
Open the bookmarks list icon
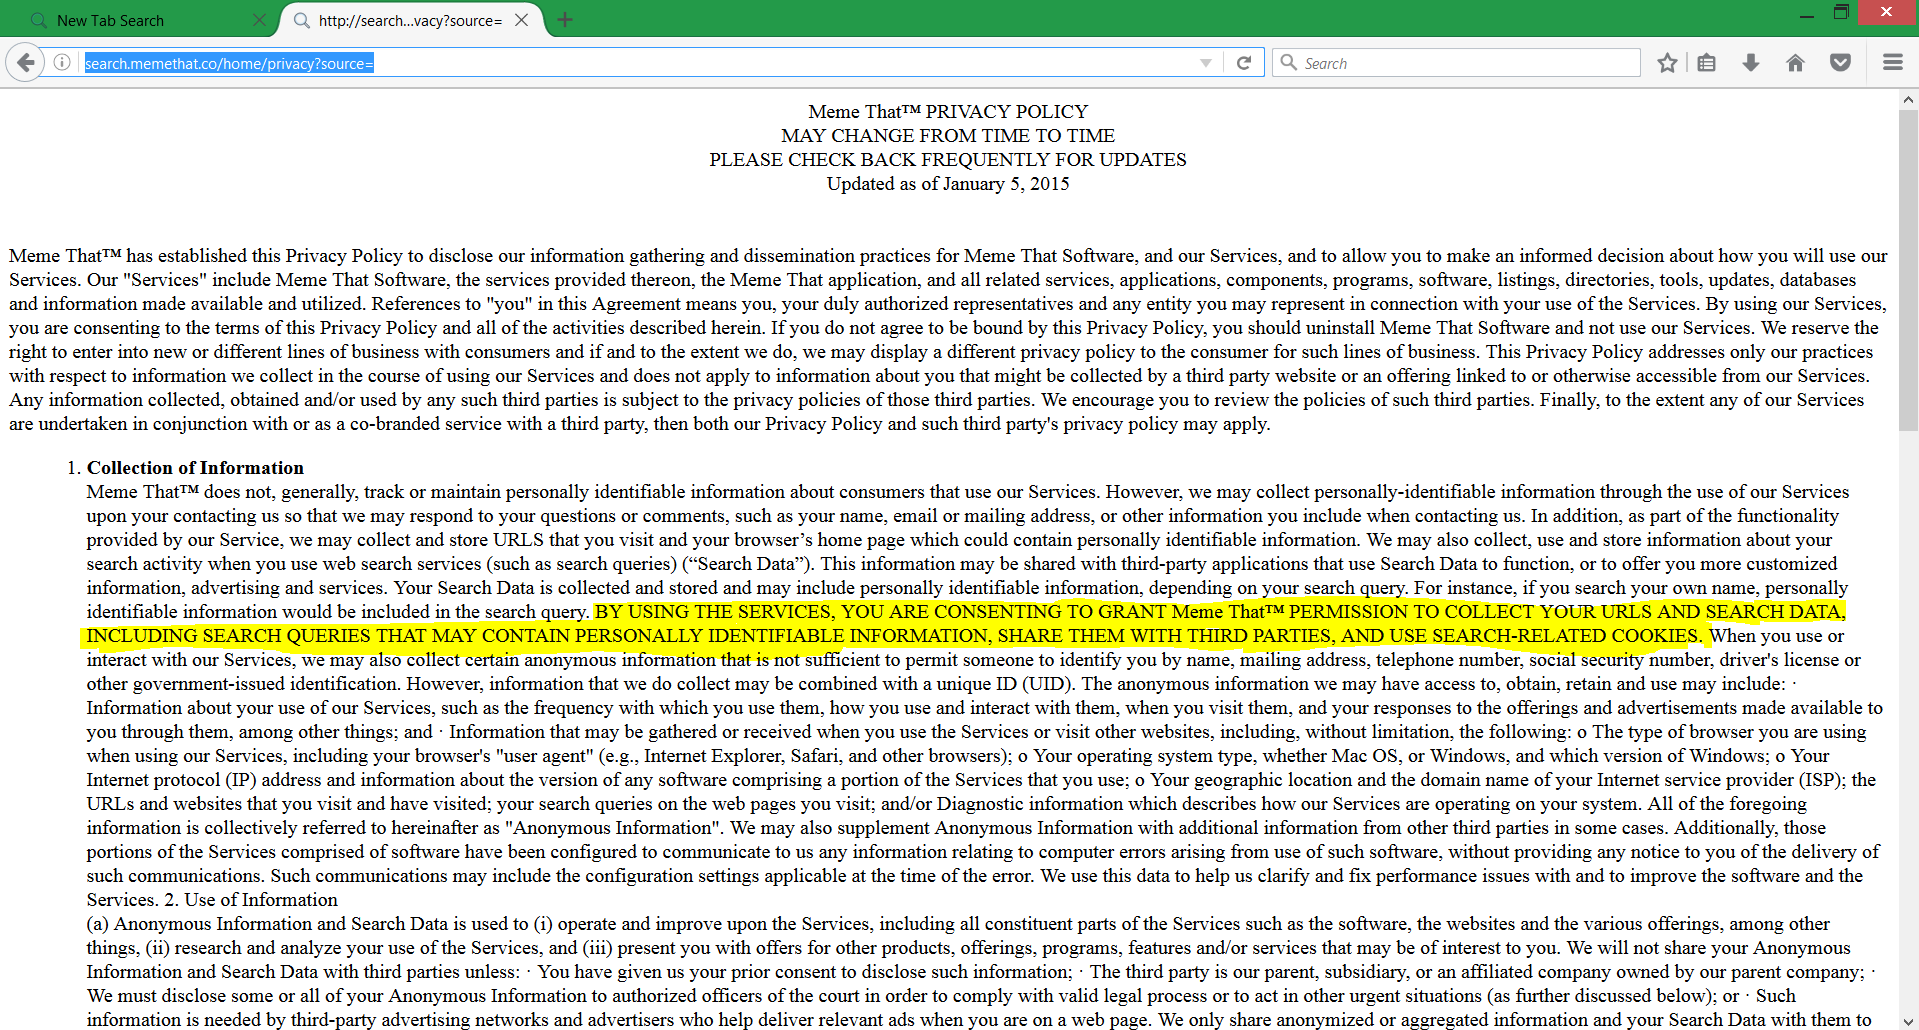1707,63
